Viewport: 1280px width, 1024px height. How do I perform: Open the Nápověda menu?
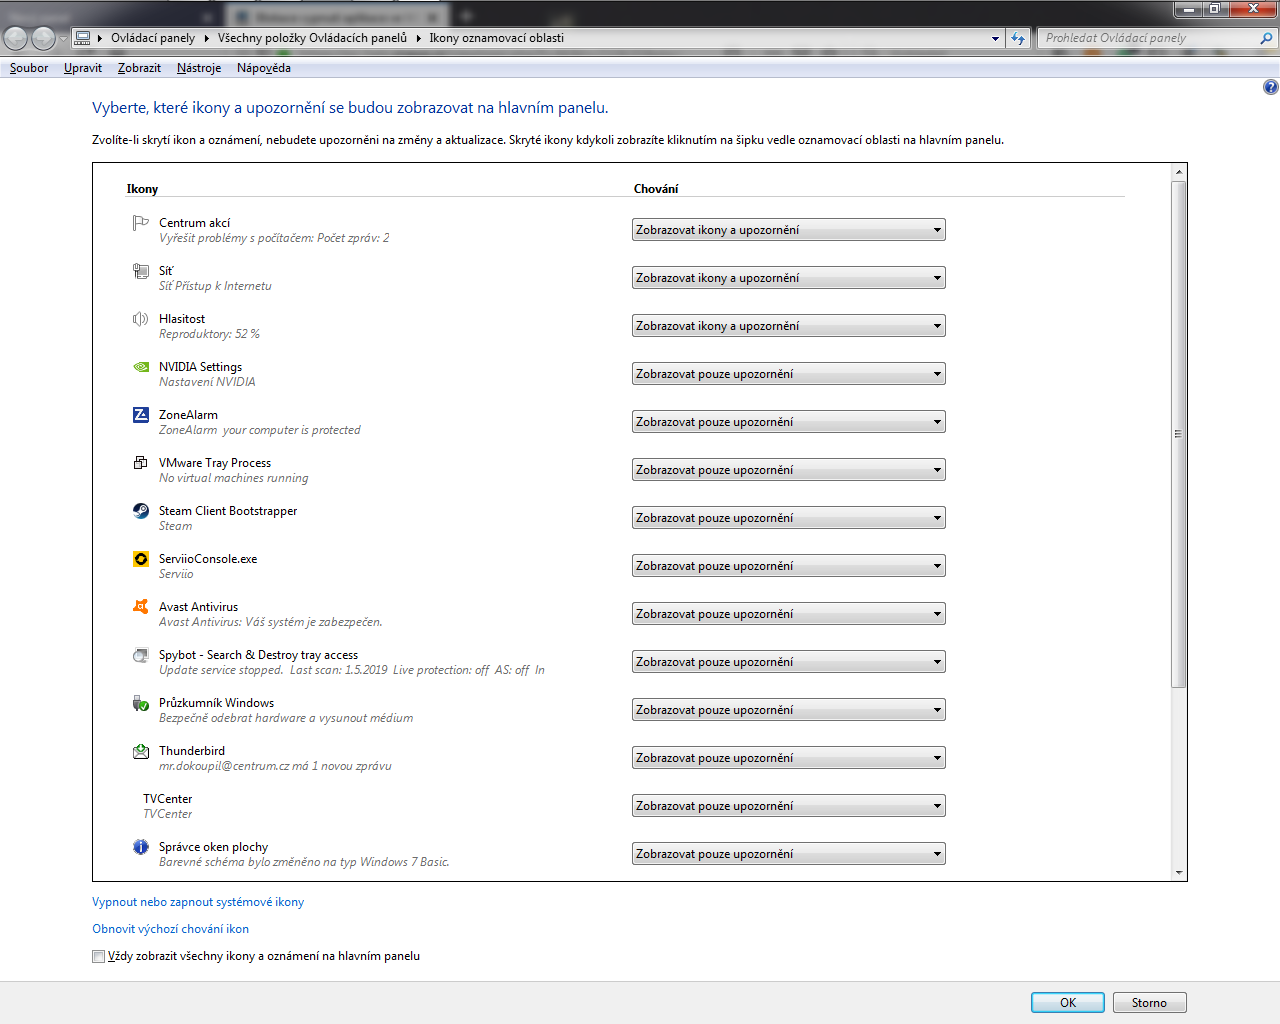(x=264, y=68)
